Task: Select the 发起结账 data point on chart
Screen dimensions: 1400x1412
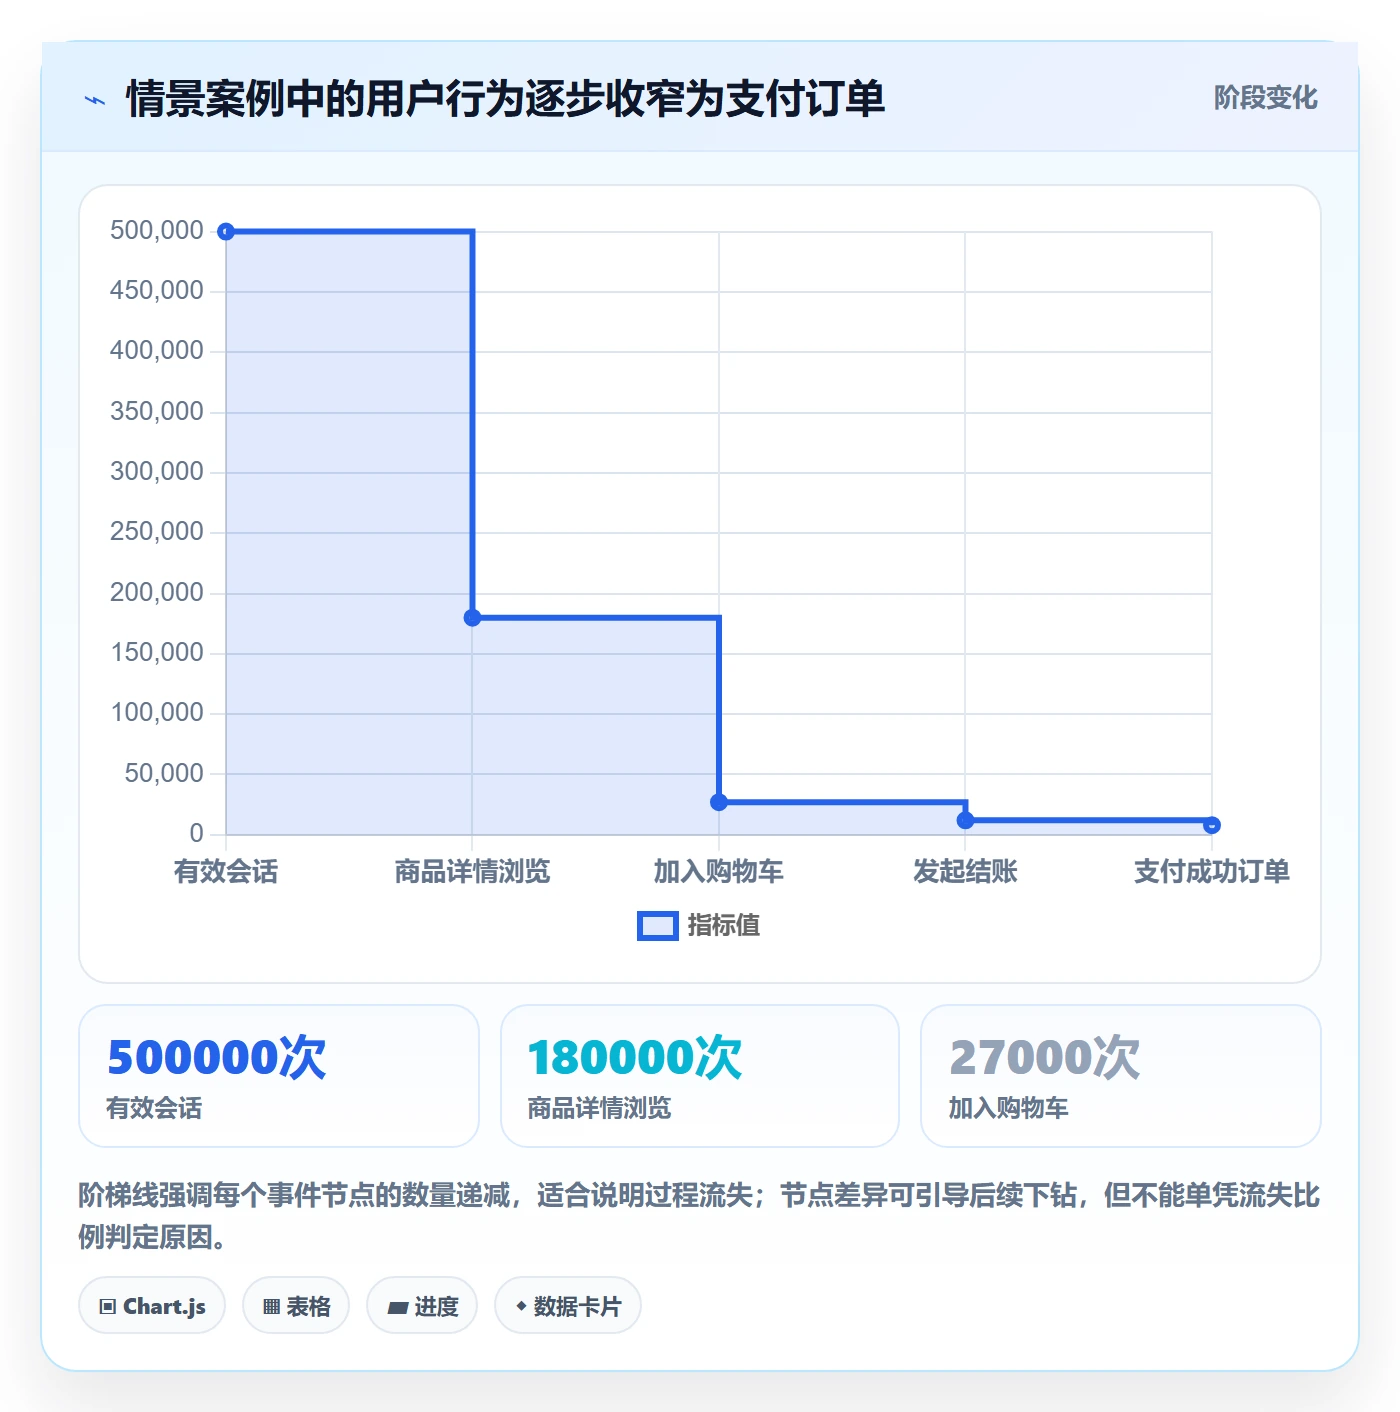Action: pyautogui.click(x=965, y=820)
